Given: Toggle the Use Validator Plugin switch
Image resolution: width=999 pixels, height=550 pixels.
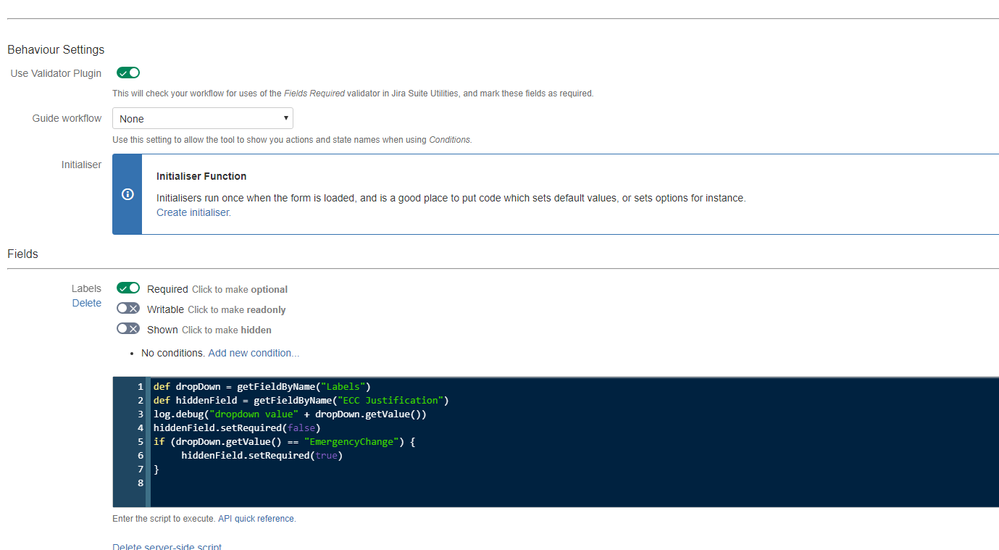Looking at the screenshot, I should click(x=128, y=73).
